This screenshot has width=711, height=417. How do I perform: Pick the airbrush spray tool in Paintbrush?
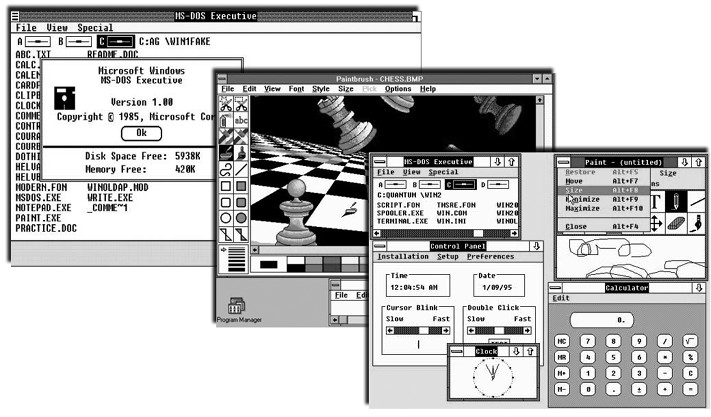click(227, 121)
